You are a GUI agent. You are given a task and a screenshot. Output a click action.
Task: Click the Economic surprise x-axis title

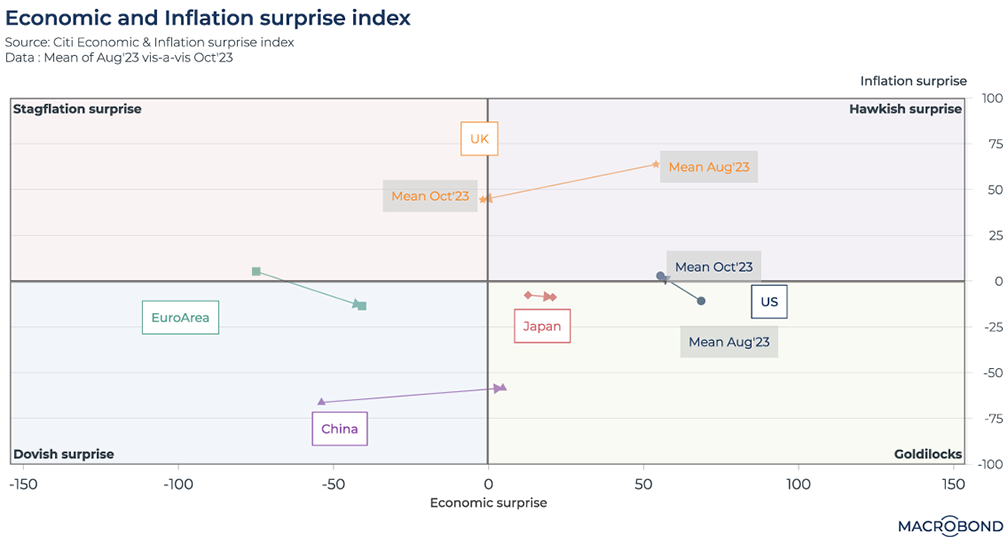(x=488, y=503)
